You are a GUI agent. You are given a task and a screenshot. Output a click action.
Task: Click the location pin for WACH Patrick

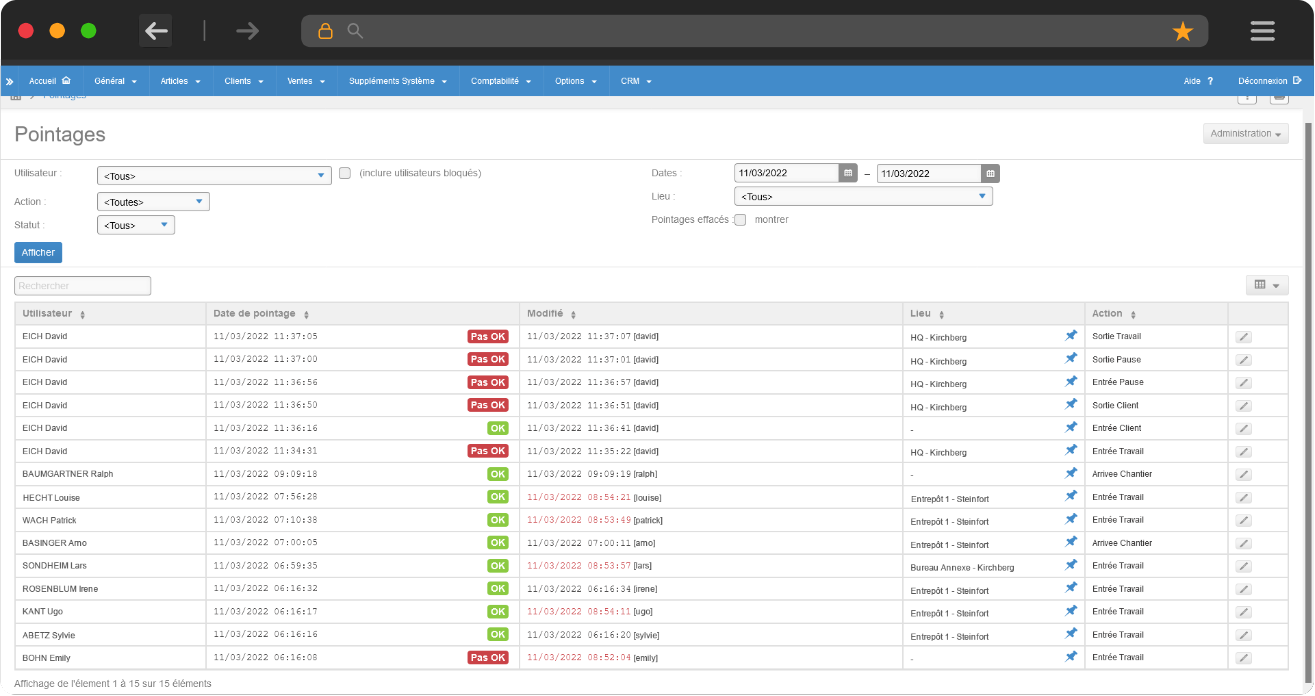tap(1070, 519)
